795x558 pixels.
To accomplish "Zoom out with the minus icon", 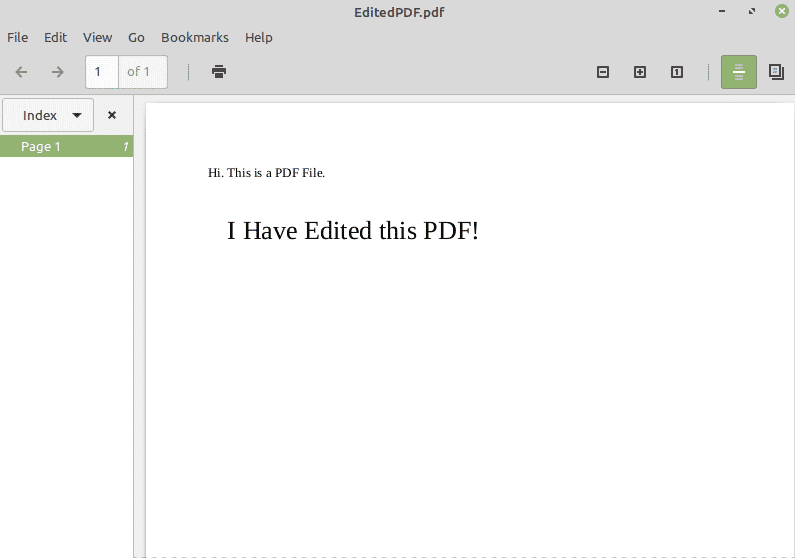I will (603, 72).
